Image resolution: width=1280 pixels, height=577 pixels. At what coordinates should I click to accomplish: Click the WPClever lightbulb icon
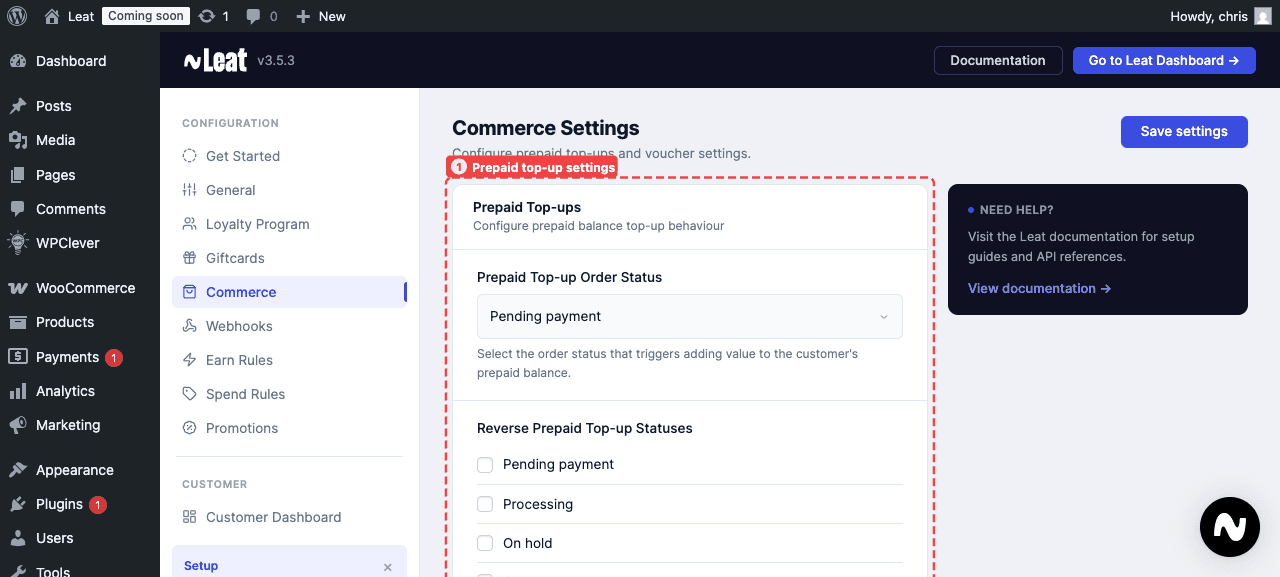18,243
